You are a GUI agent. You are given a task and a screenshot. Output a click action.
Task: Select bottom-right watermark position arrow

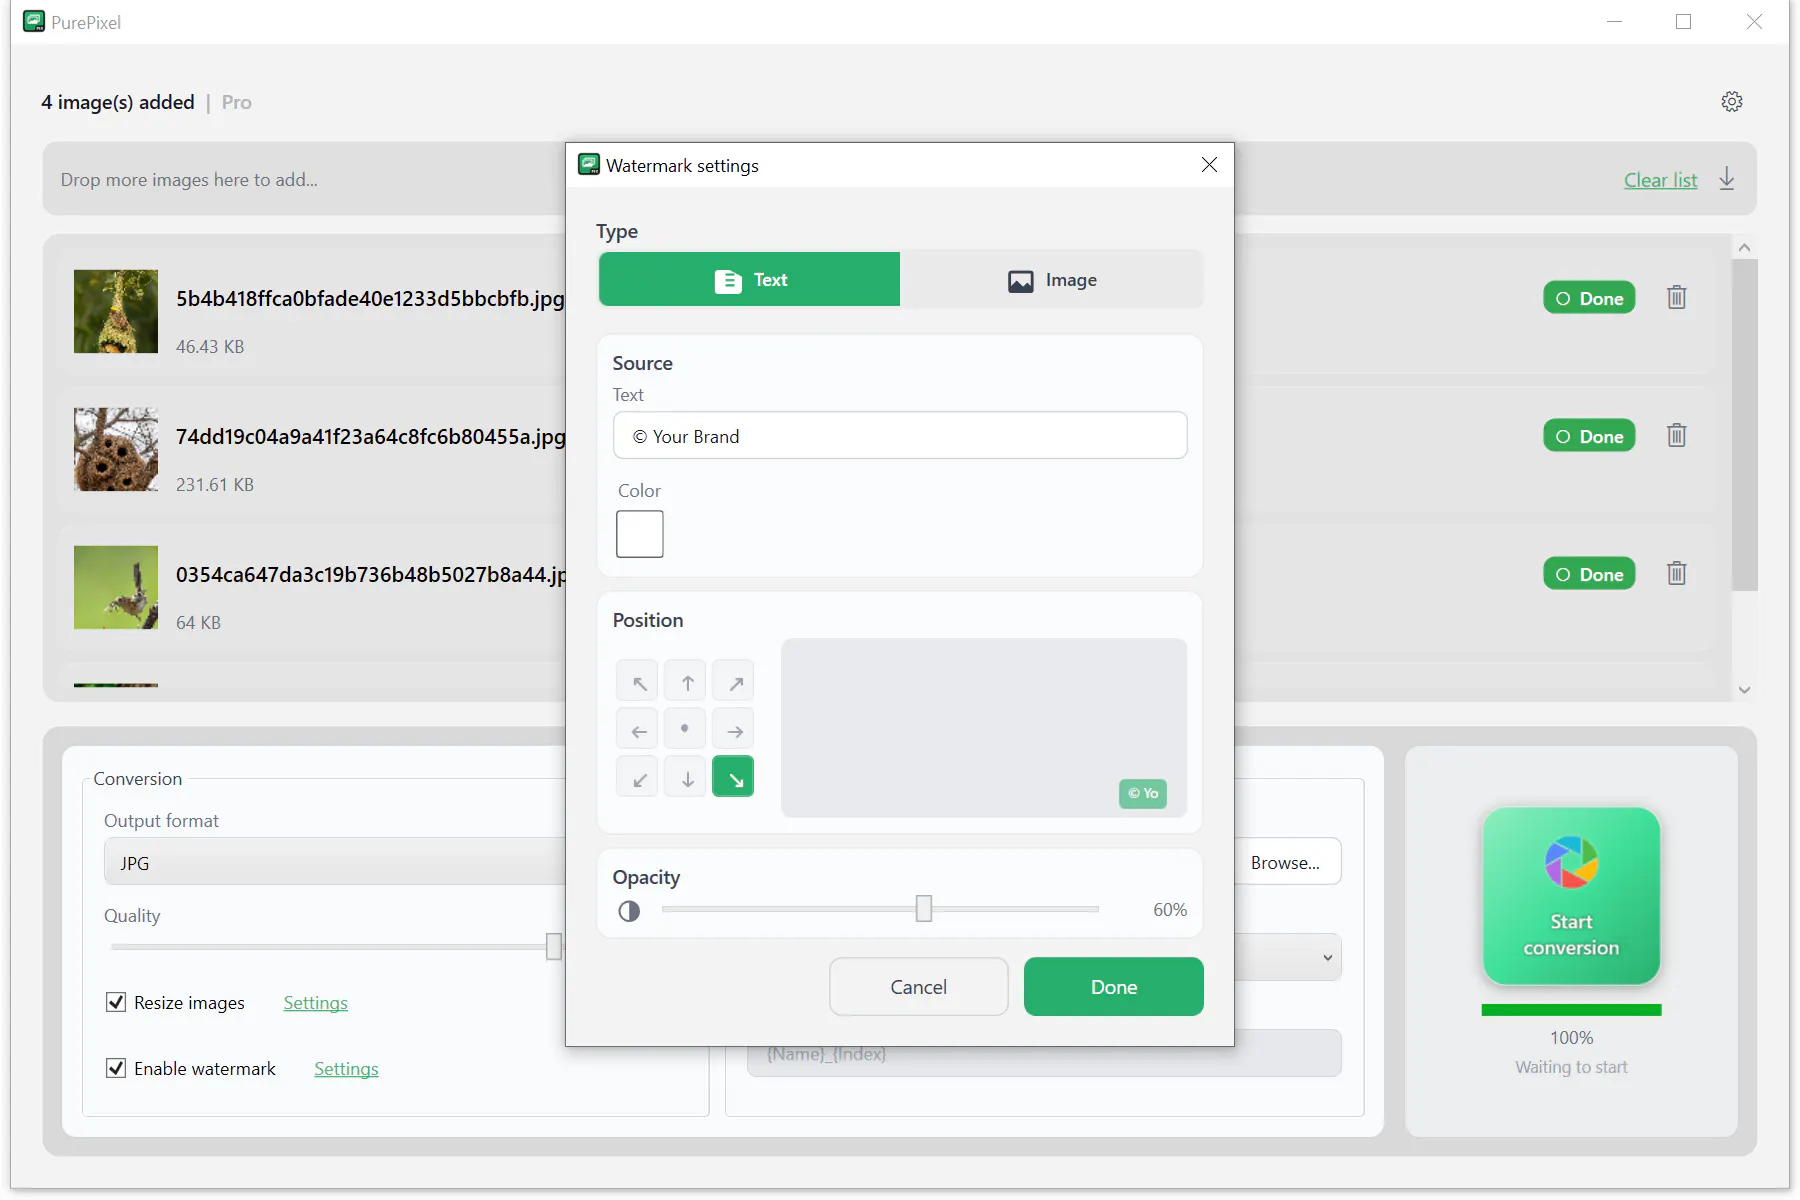tap(734, 778)
